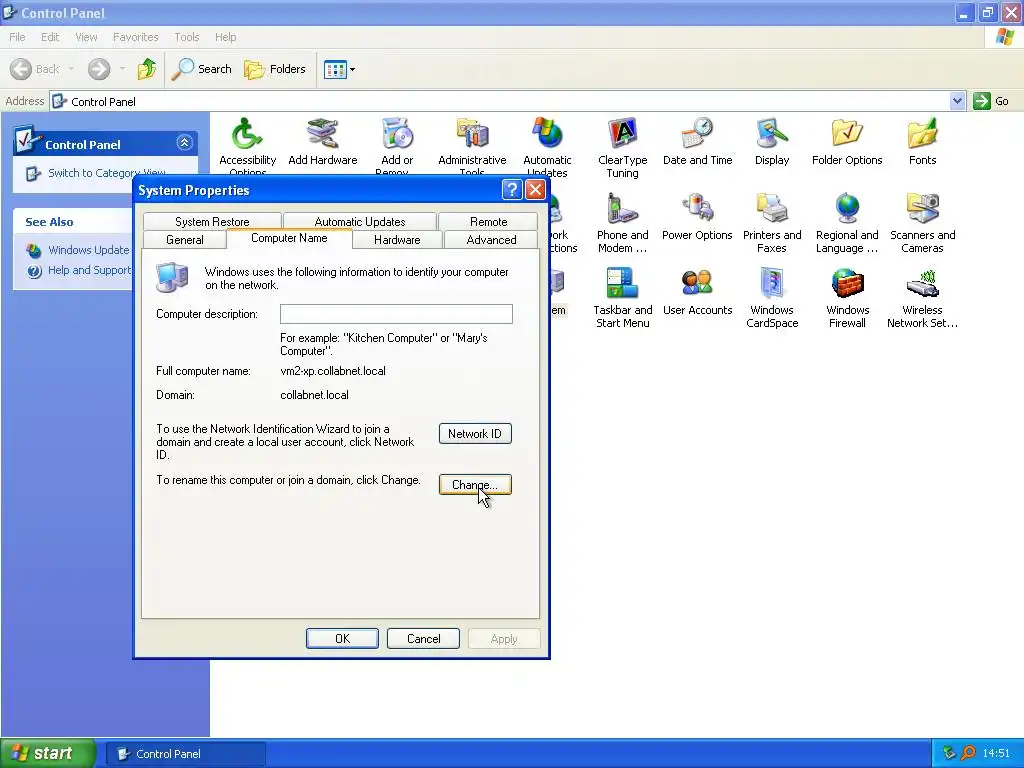This screenshot has height=768, width=1024.
Task: Open the Views dropdown in toolbar
Action: point(340,69)
